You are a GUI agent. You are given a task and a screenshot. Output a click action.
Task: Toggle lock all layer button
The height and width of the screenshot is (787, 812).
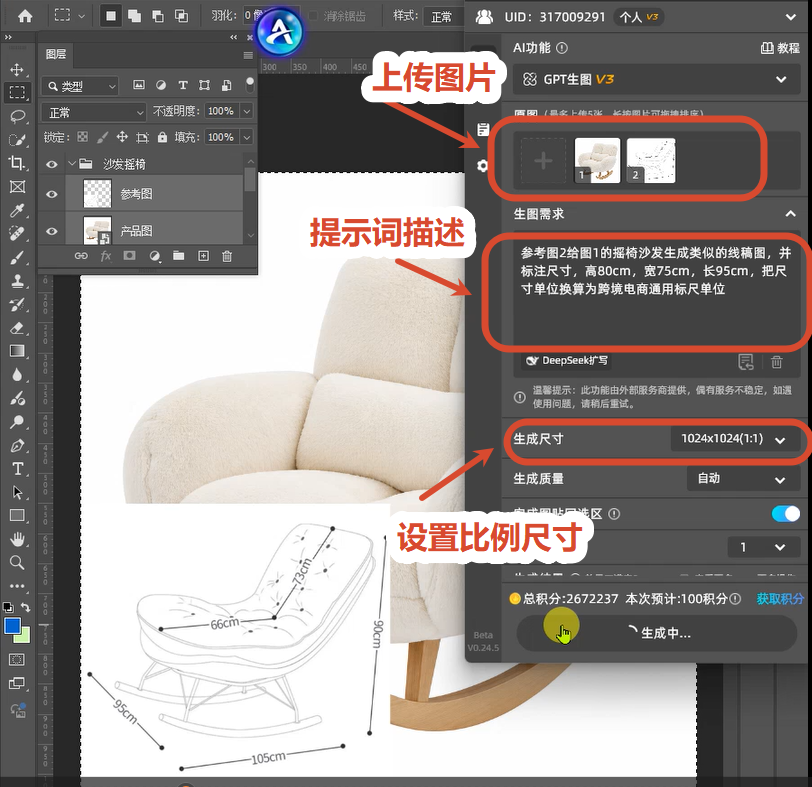coord(163,137)
